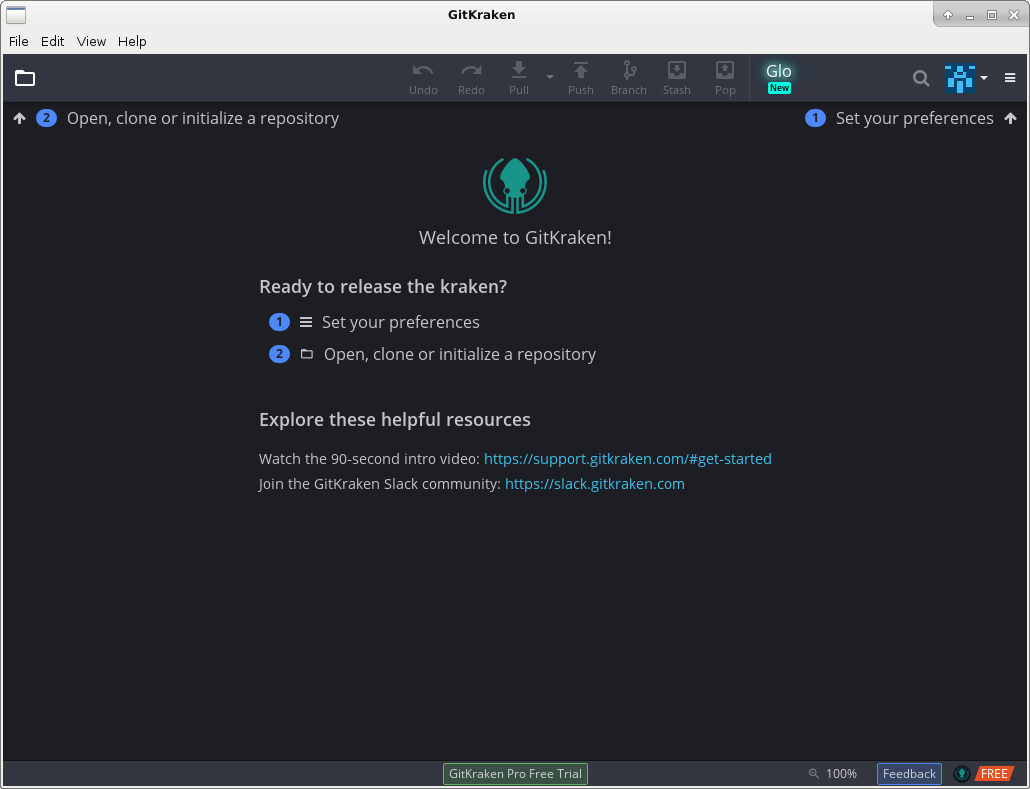Screen dimensions: 1030x789
Task: Click the zoom magnifier icon in status bar
Action: 814,774
